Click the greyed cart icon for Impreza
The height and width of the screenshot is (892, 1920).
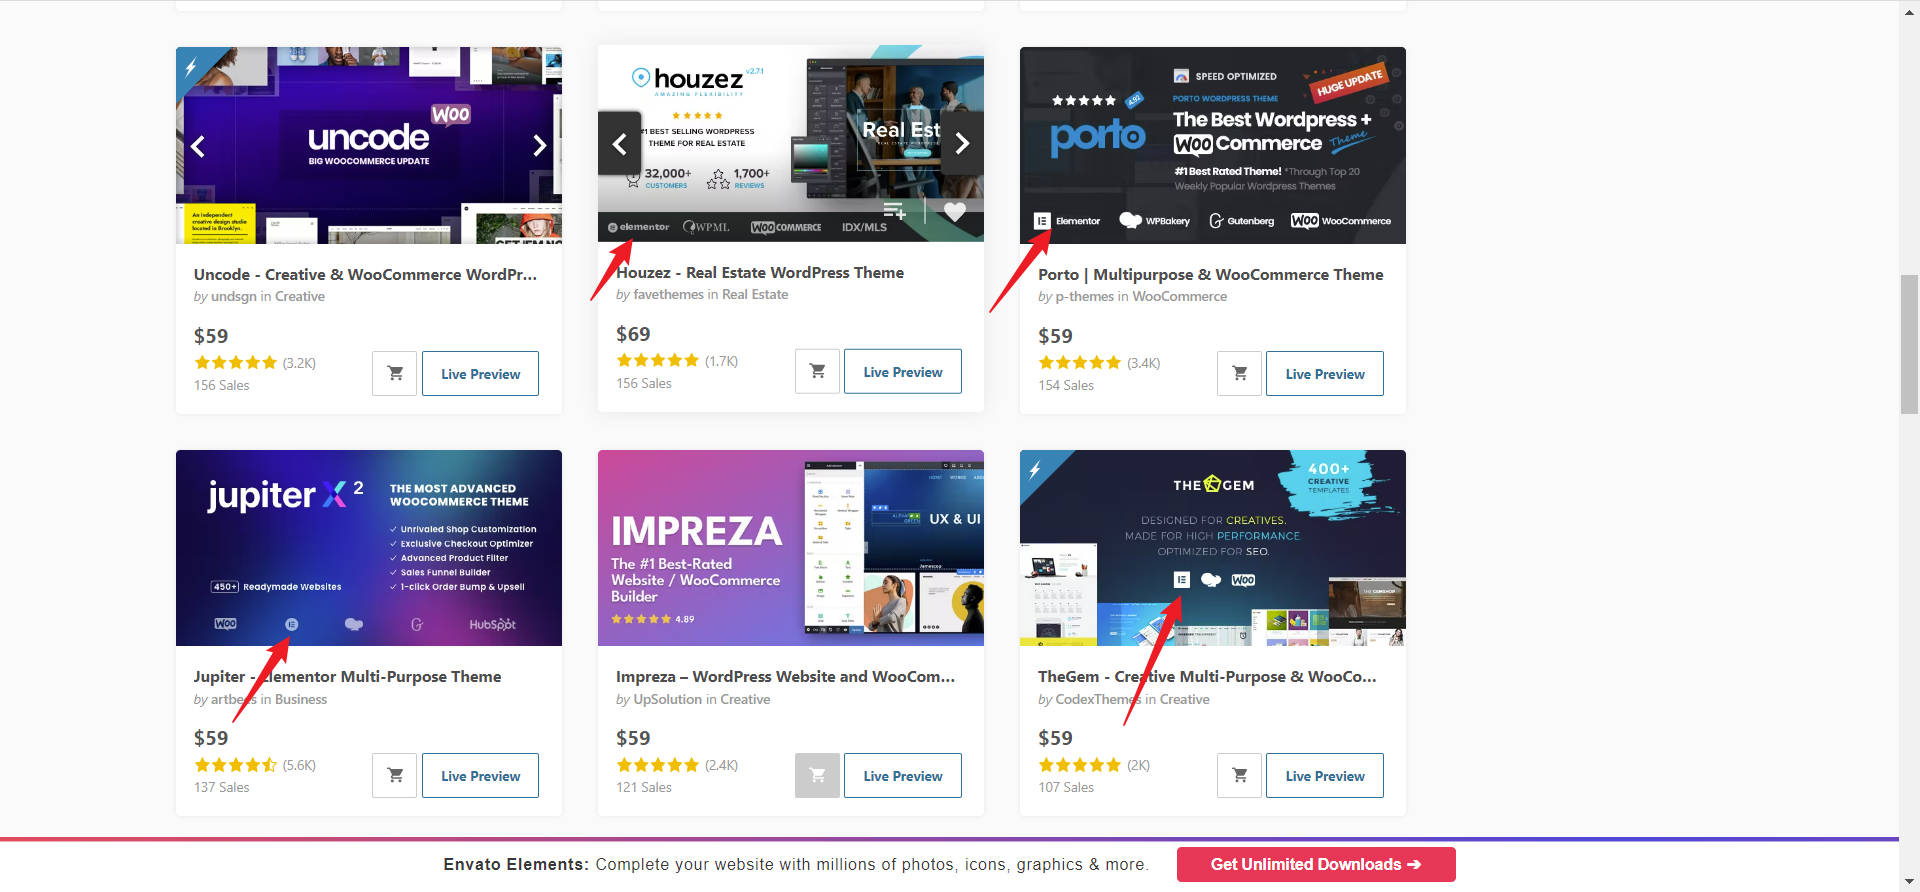click(817, 775)
